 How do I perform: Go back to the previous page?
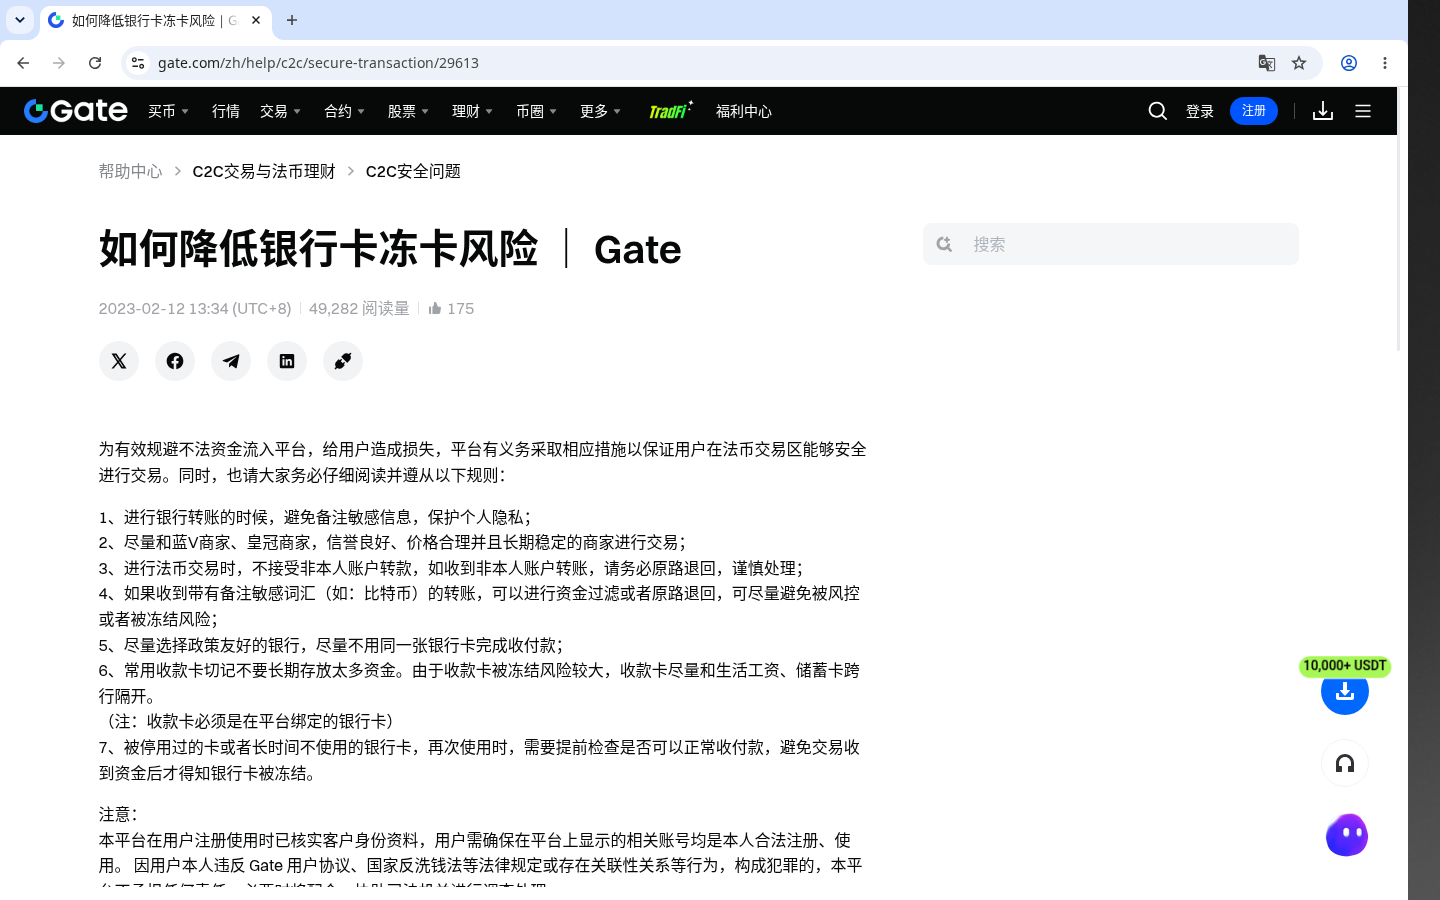[x=23, y=63]
